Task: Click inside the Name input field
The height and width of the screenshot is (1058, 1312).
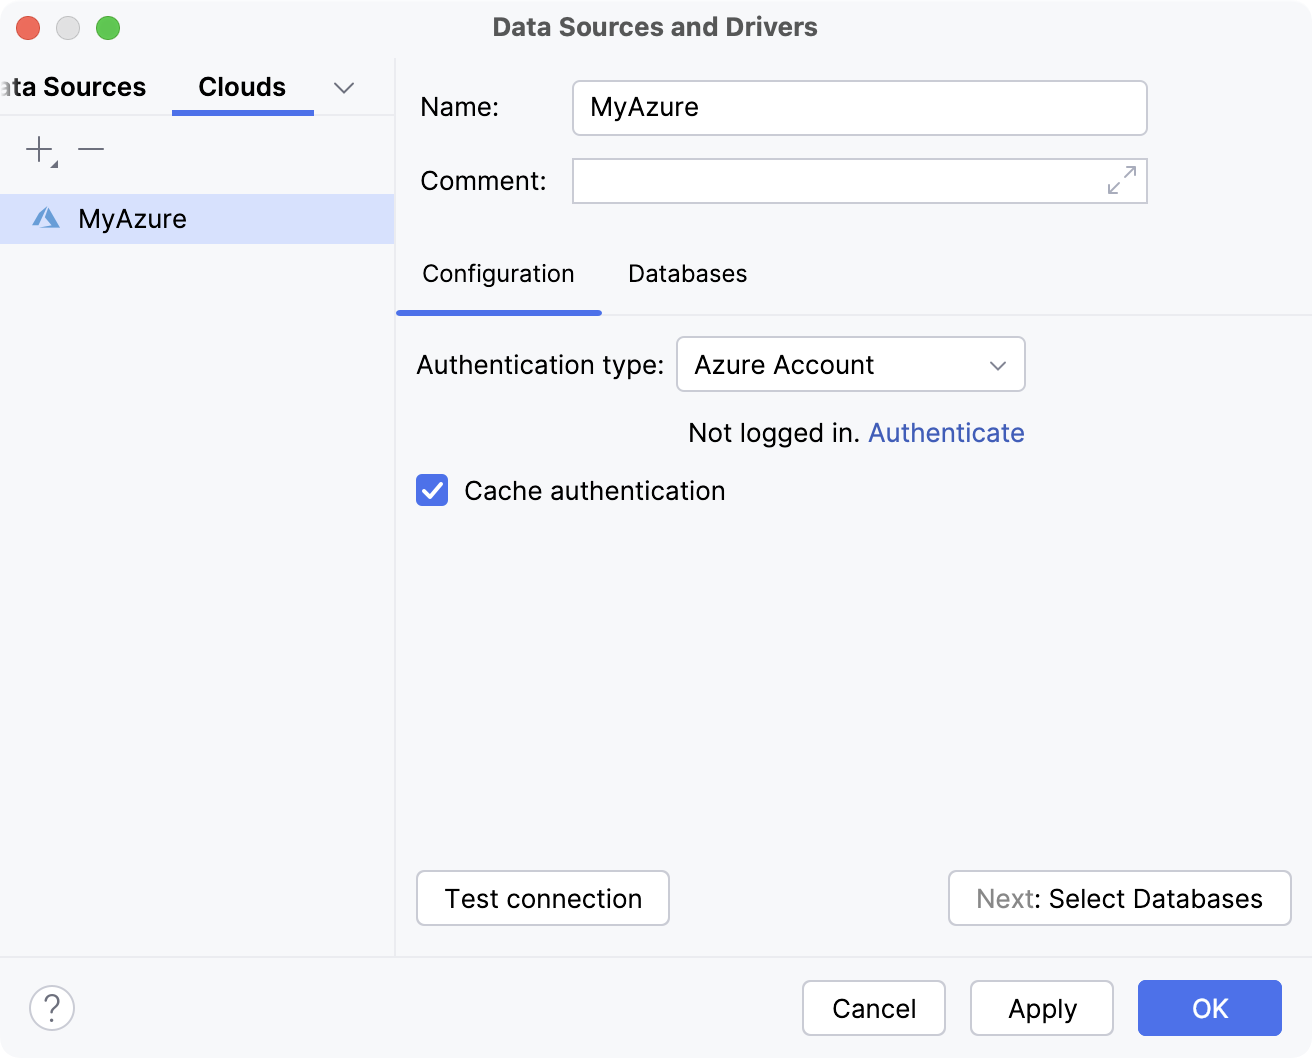Action: (858, 108)
